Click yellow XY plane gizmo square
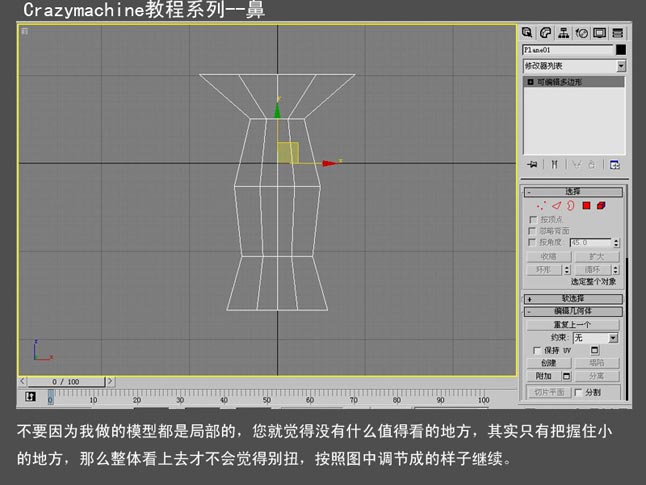The width and height of the screenshot is (646, 485). (288, 153)
